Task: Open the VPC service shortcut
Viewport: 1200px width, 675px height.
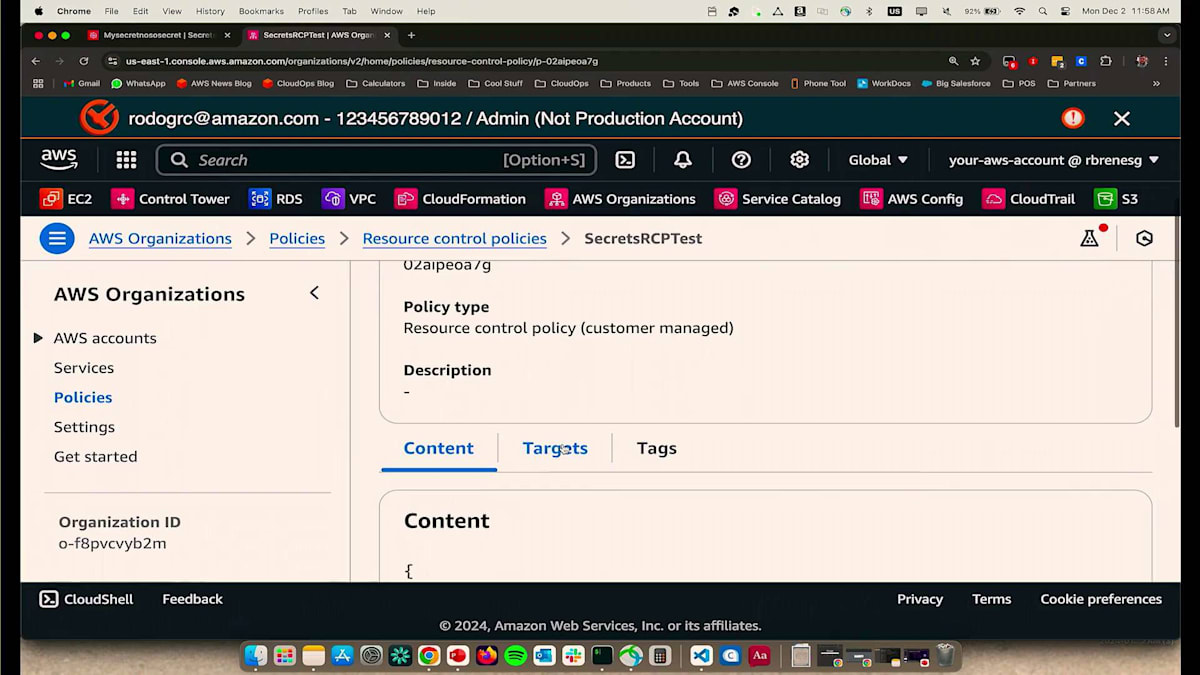Action: pos(349,199)
